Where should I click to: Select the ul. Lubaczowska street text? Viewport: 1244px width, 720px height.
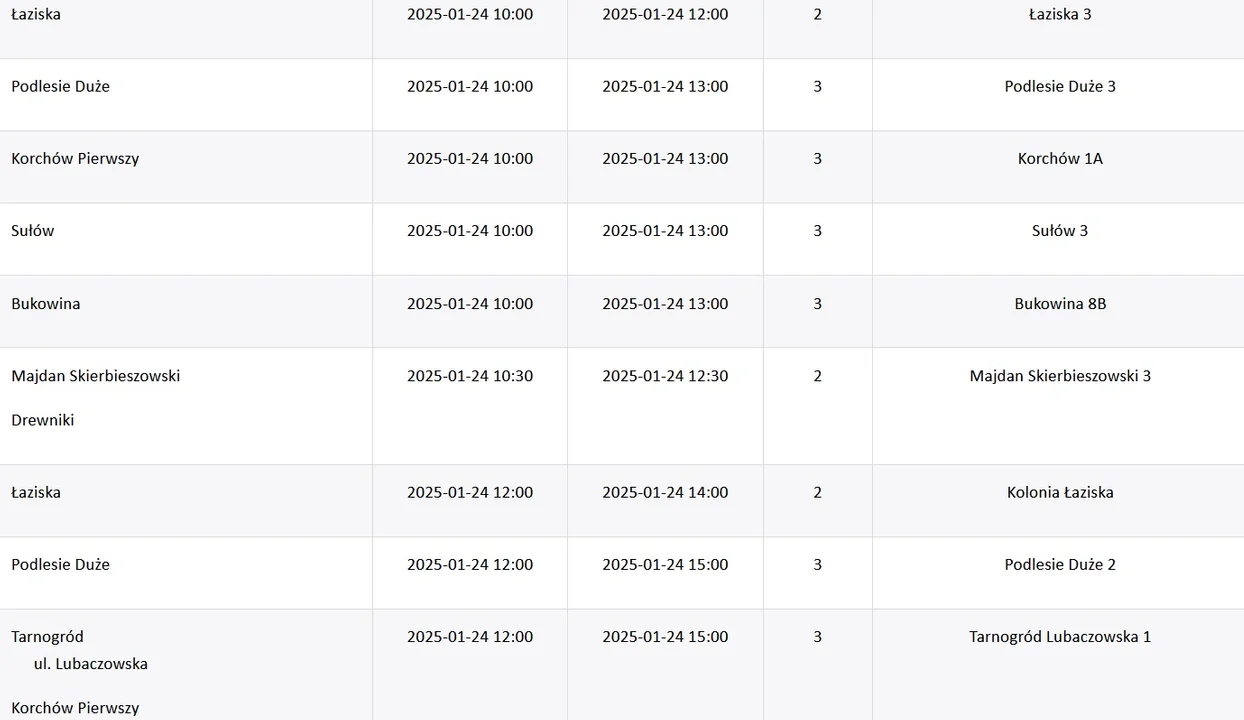tap(91, 664)
